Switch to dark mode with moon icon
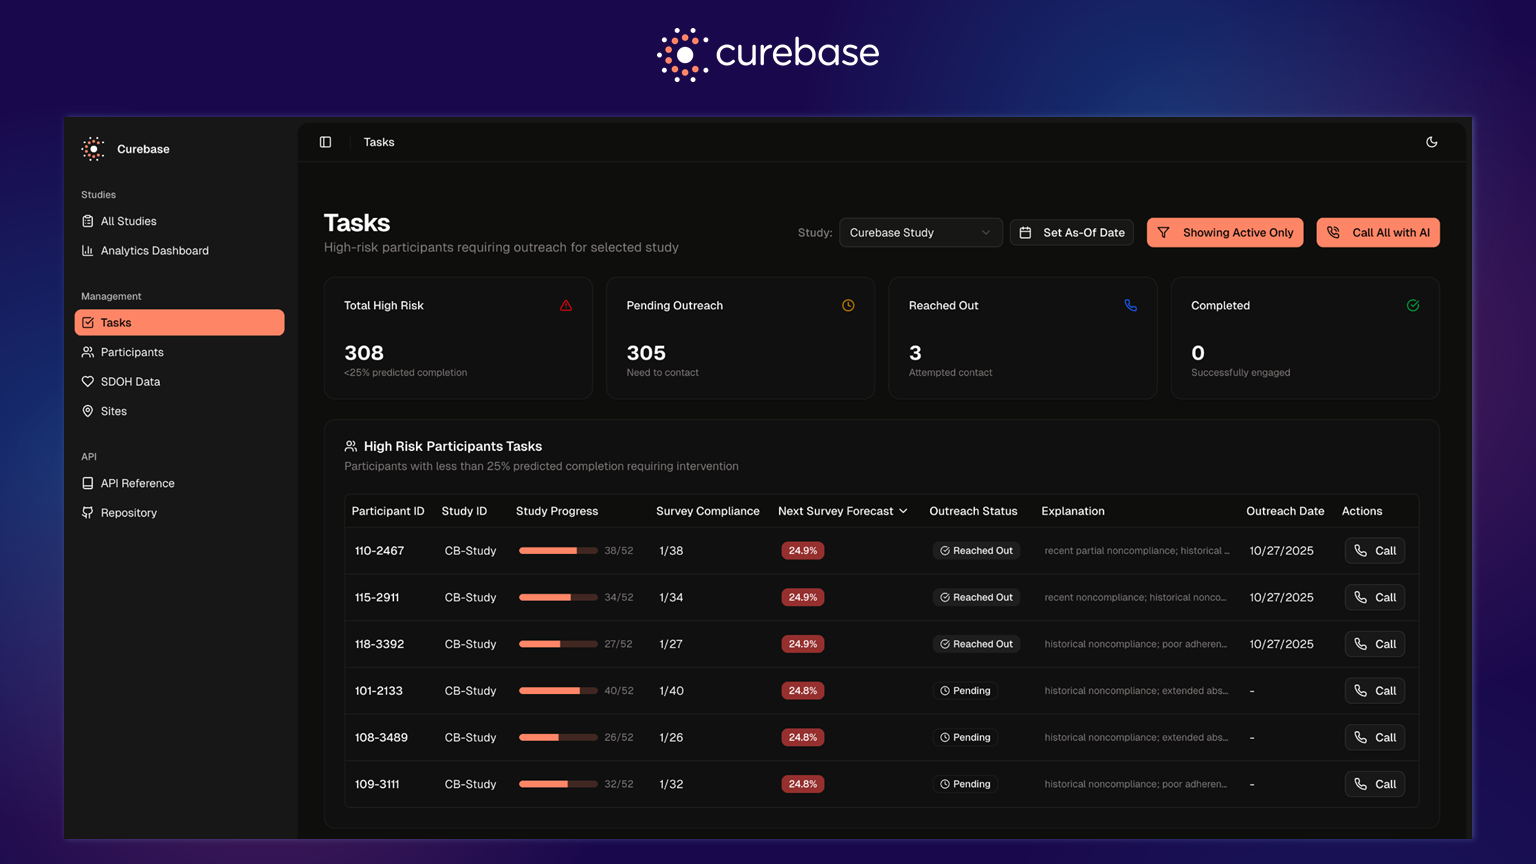The image size is (1536, 864). 1431,142
